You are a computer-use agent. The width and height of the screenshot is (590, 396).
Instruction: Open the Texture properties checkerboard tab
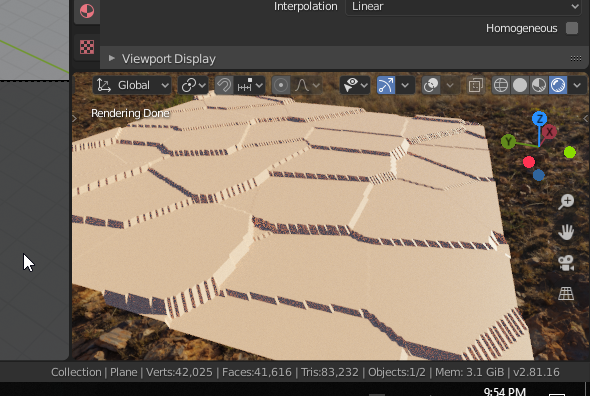[87, 47]
